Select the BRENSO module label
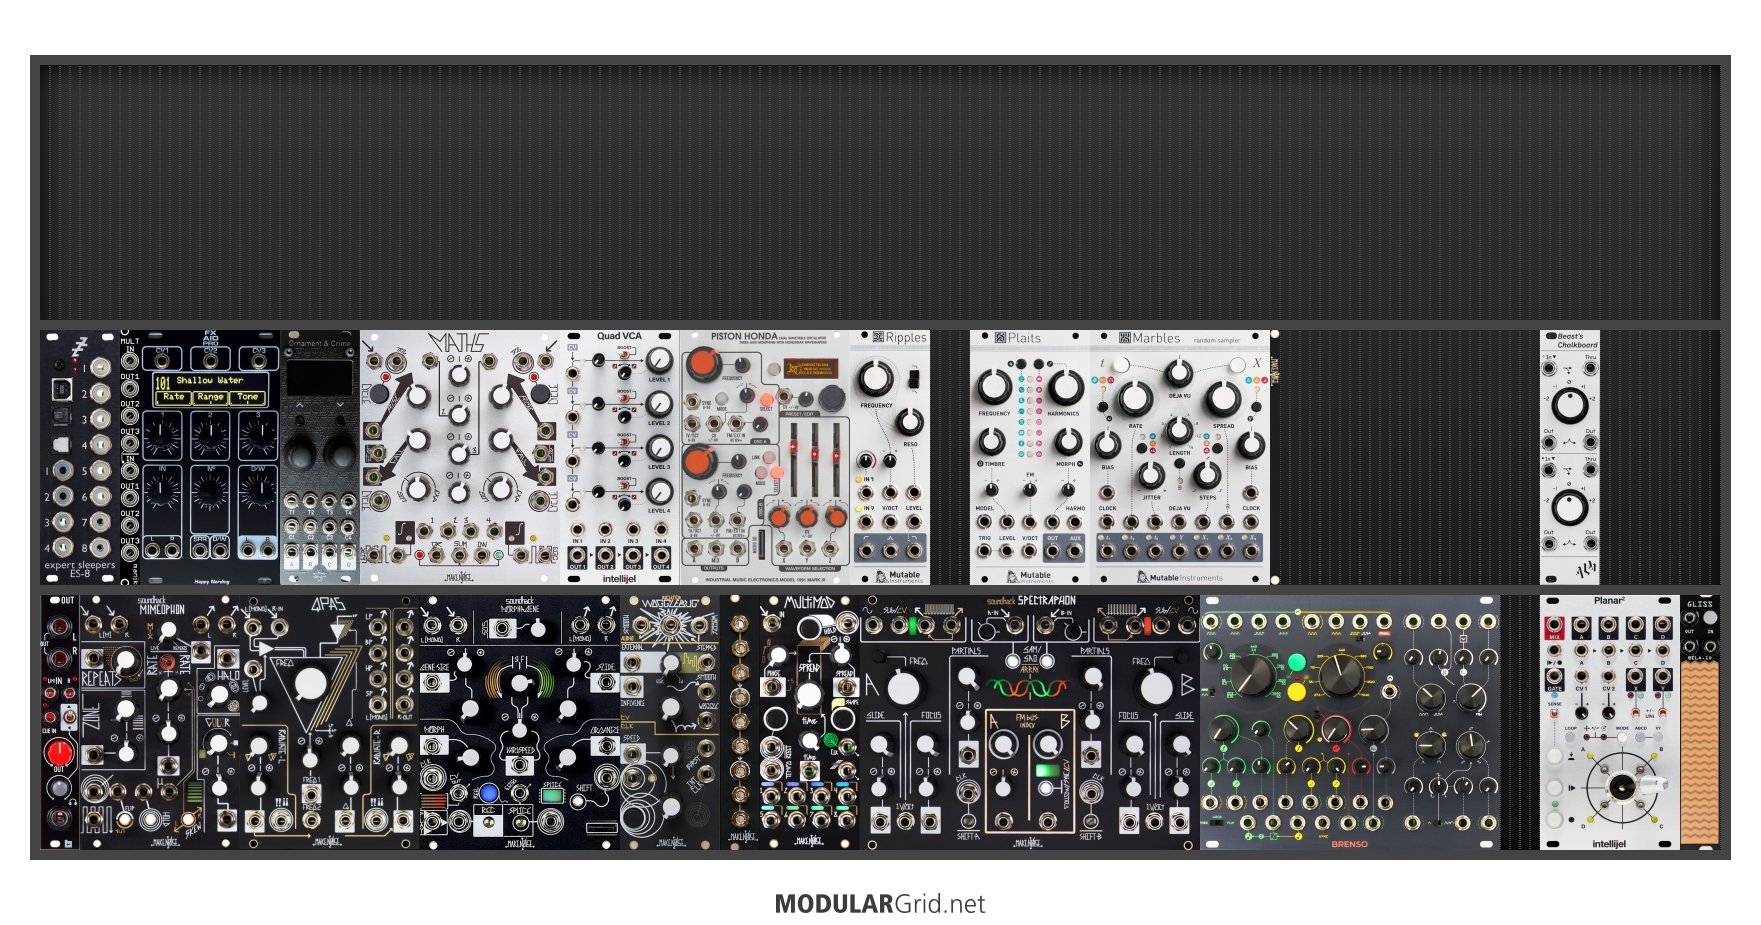 coord(1349,844)
